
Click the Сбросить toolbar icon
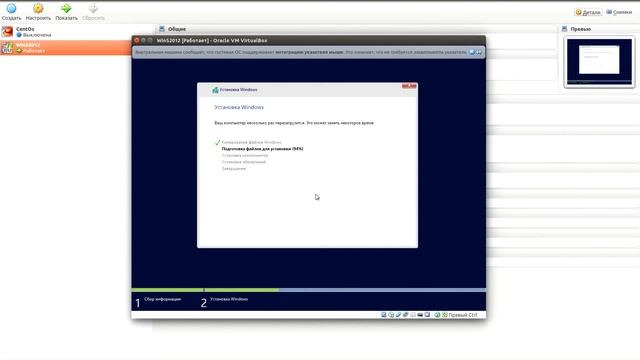click(x=93, y=8)
